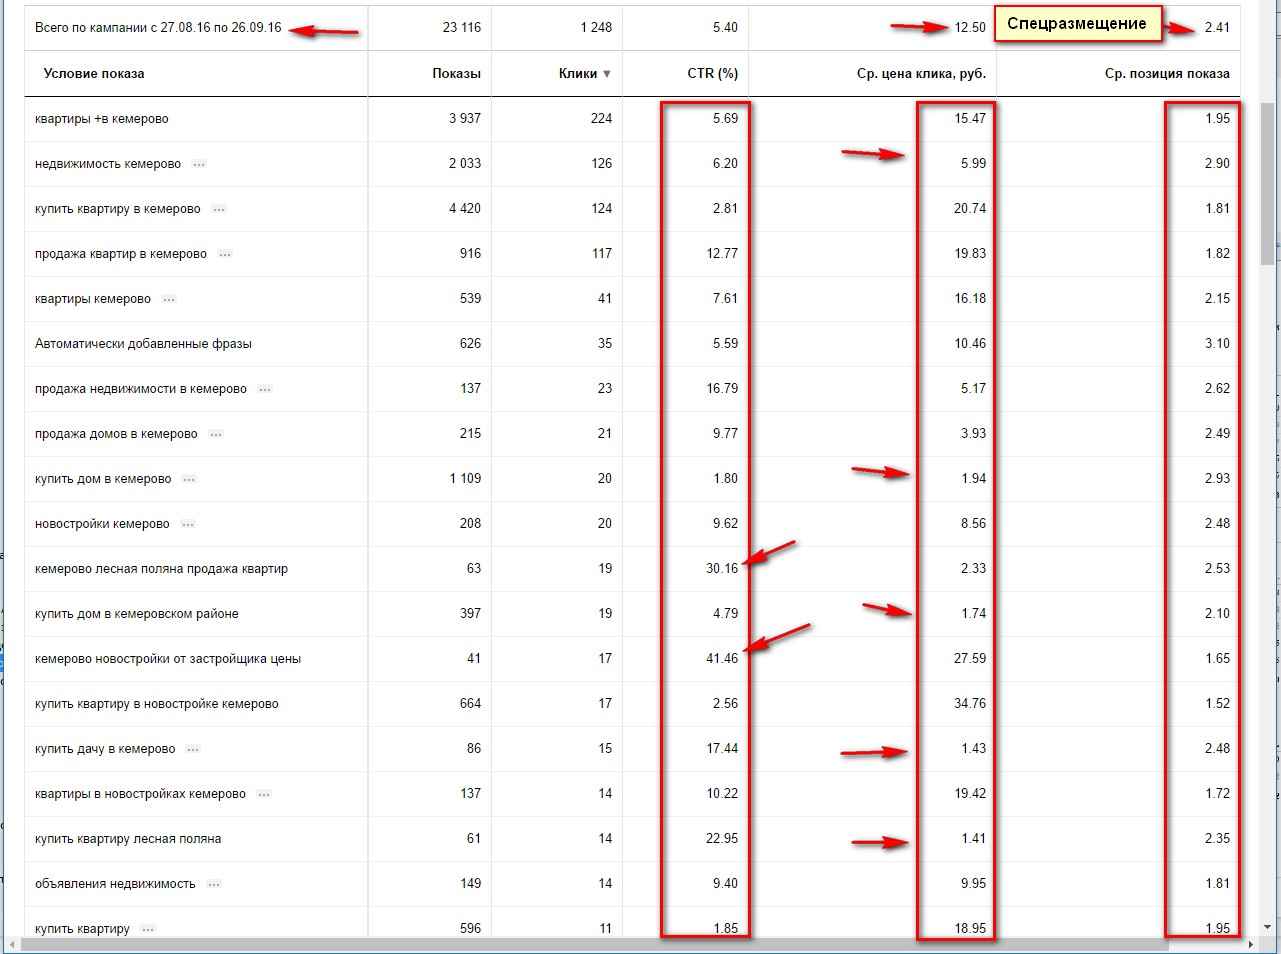Click the impressions value '4 420'
This screenshot has height=954, width=1281.
[465, 209]
